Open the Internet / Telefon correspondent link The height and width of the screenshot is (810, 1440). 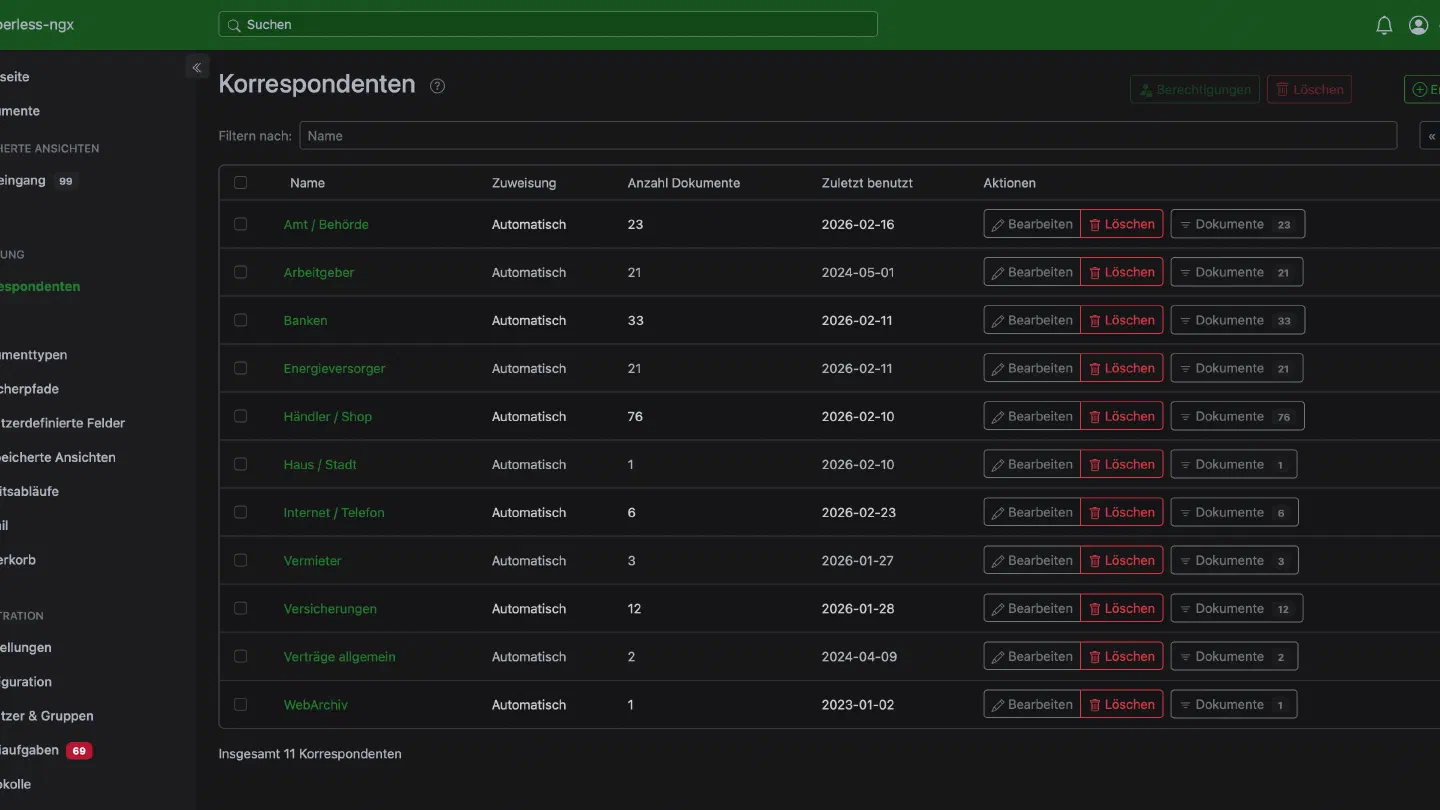tap(334, 512)
